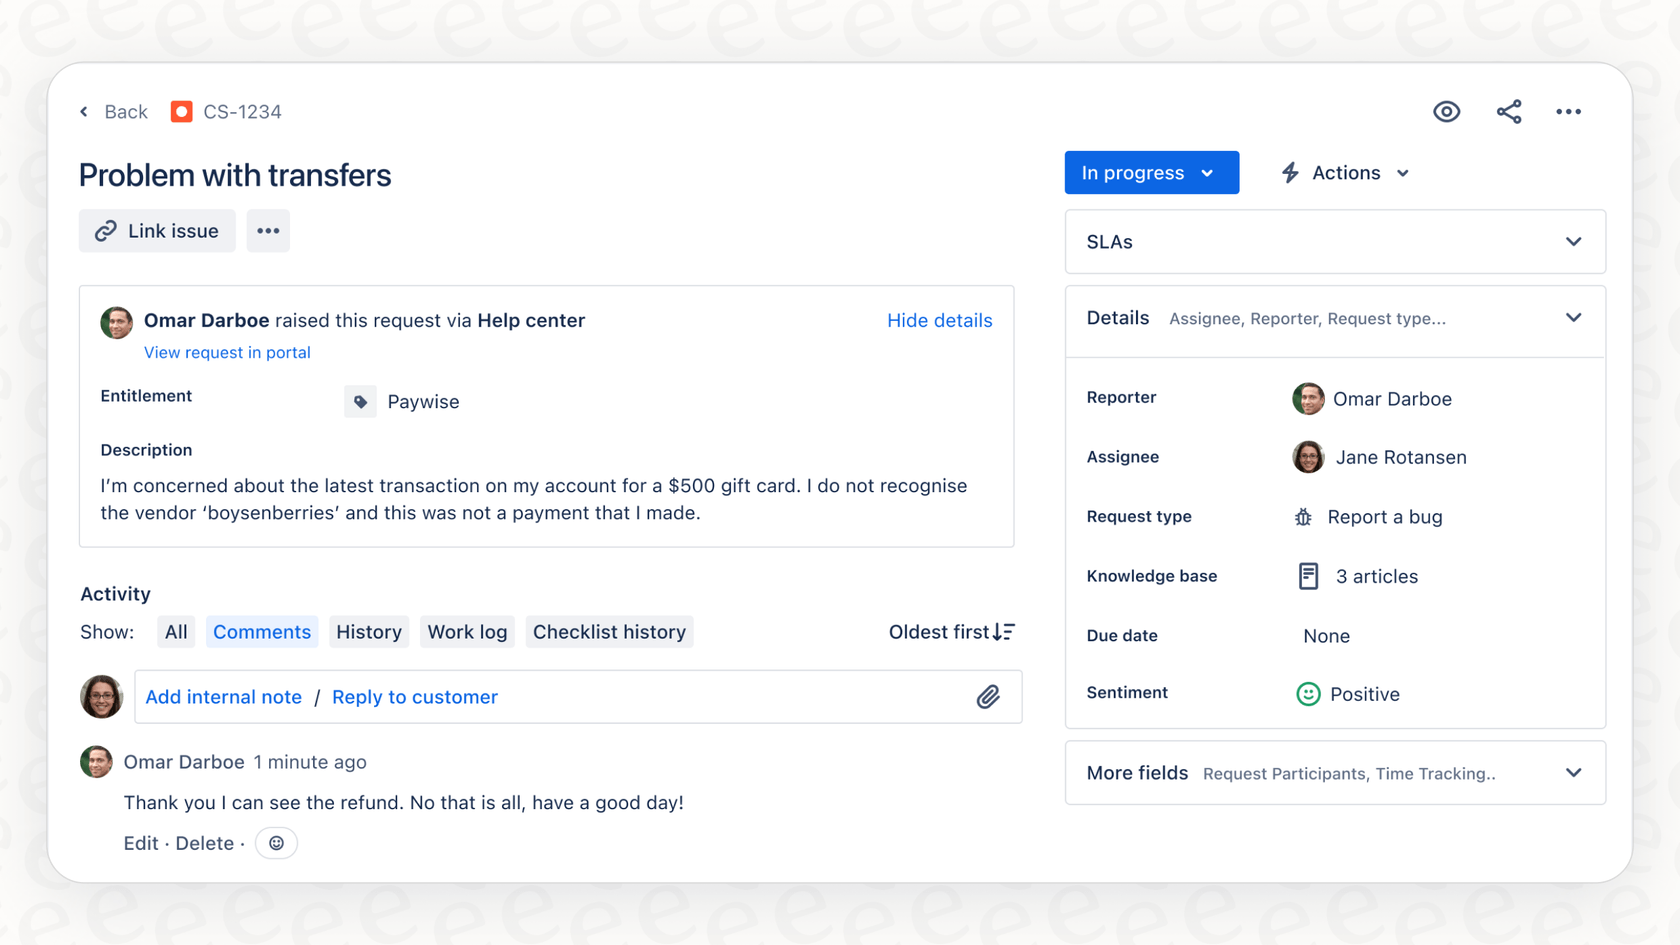
Task: Click the share icon in the header
Action: (1508, 111)
